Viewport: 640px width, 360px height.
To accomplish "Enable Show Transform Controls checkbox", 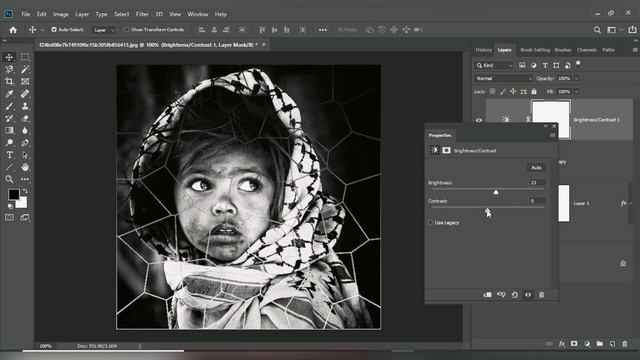I will coord(127,30).
